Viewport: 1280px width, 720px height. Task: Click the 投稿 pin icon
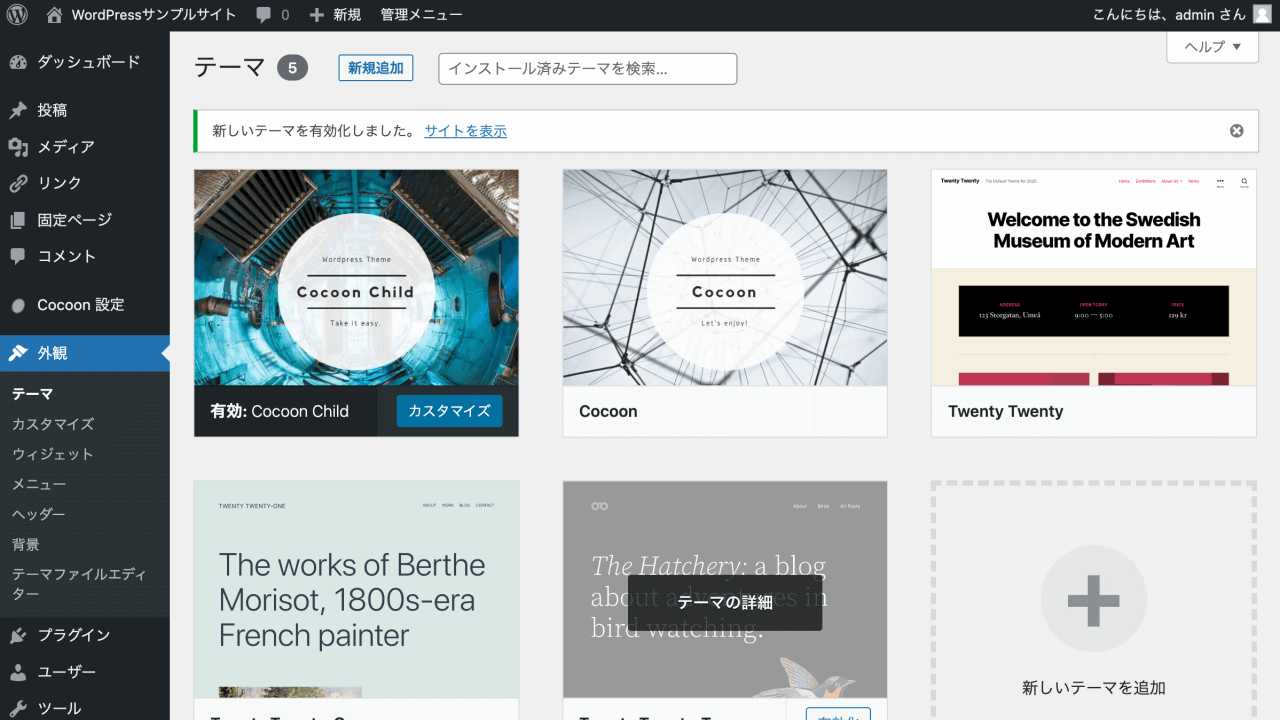pos(18,110)
